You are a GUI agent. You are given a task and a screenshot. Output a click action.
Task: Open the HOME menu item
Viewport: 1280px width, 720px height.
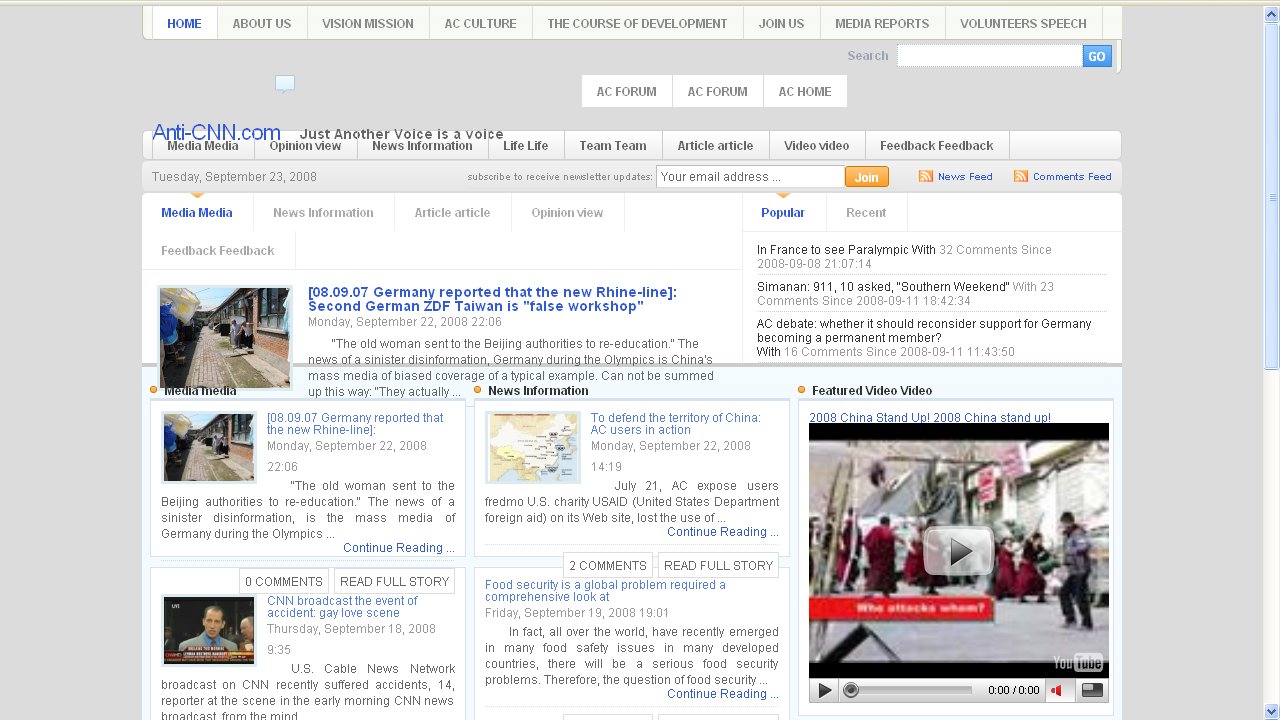coord(184,23)
